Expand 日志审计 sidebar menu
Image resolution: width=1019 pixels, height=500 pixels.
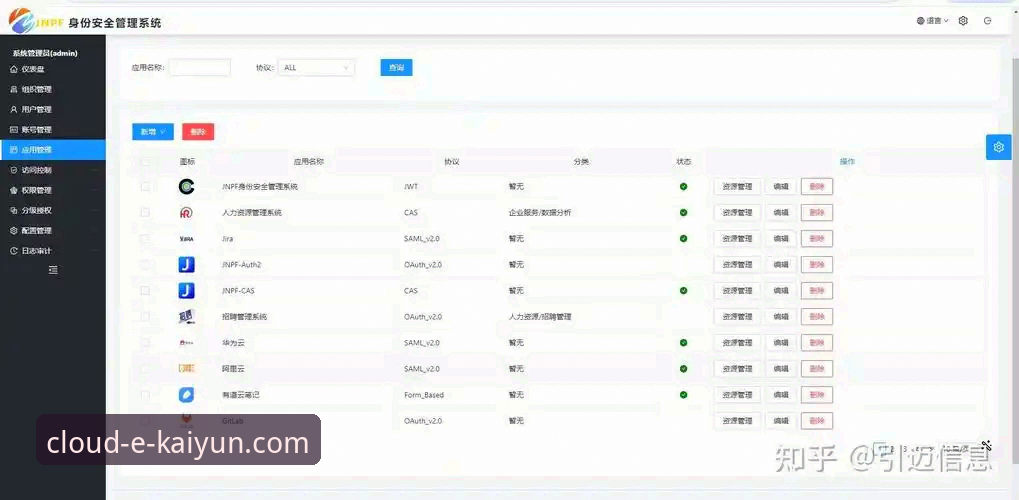[x=53, y=250]
